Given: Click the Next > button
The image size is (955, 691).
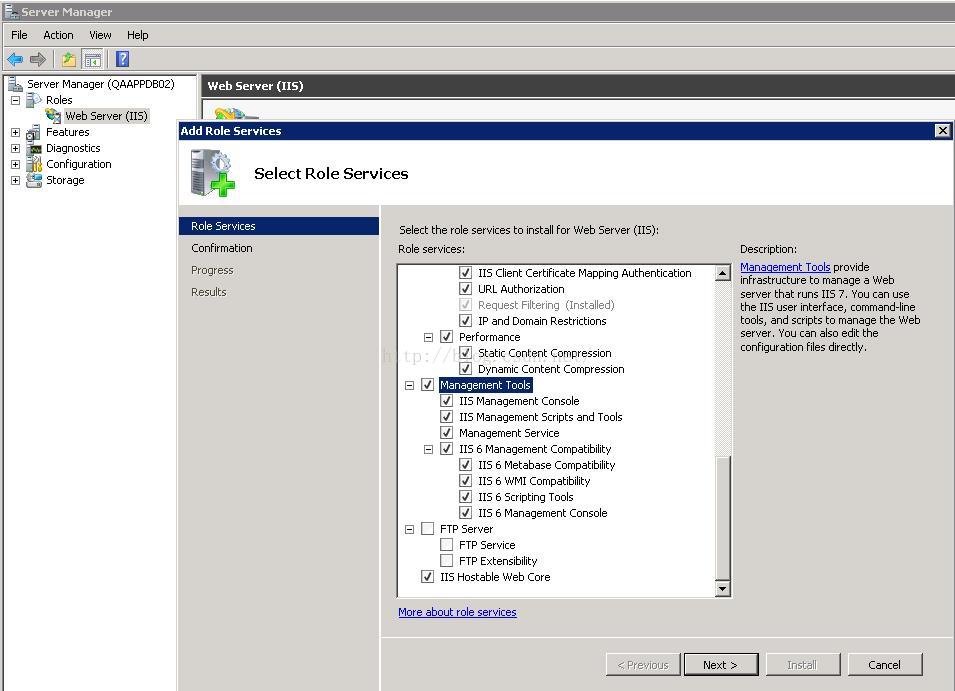Looking at the screenshot, I should click(721, 665).
